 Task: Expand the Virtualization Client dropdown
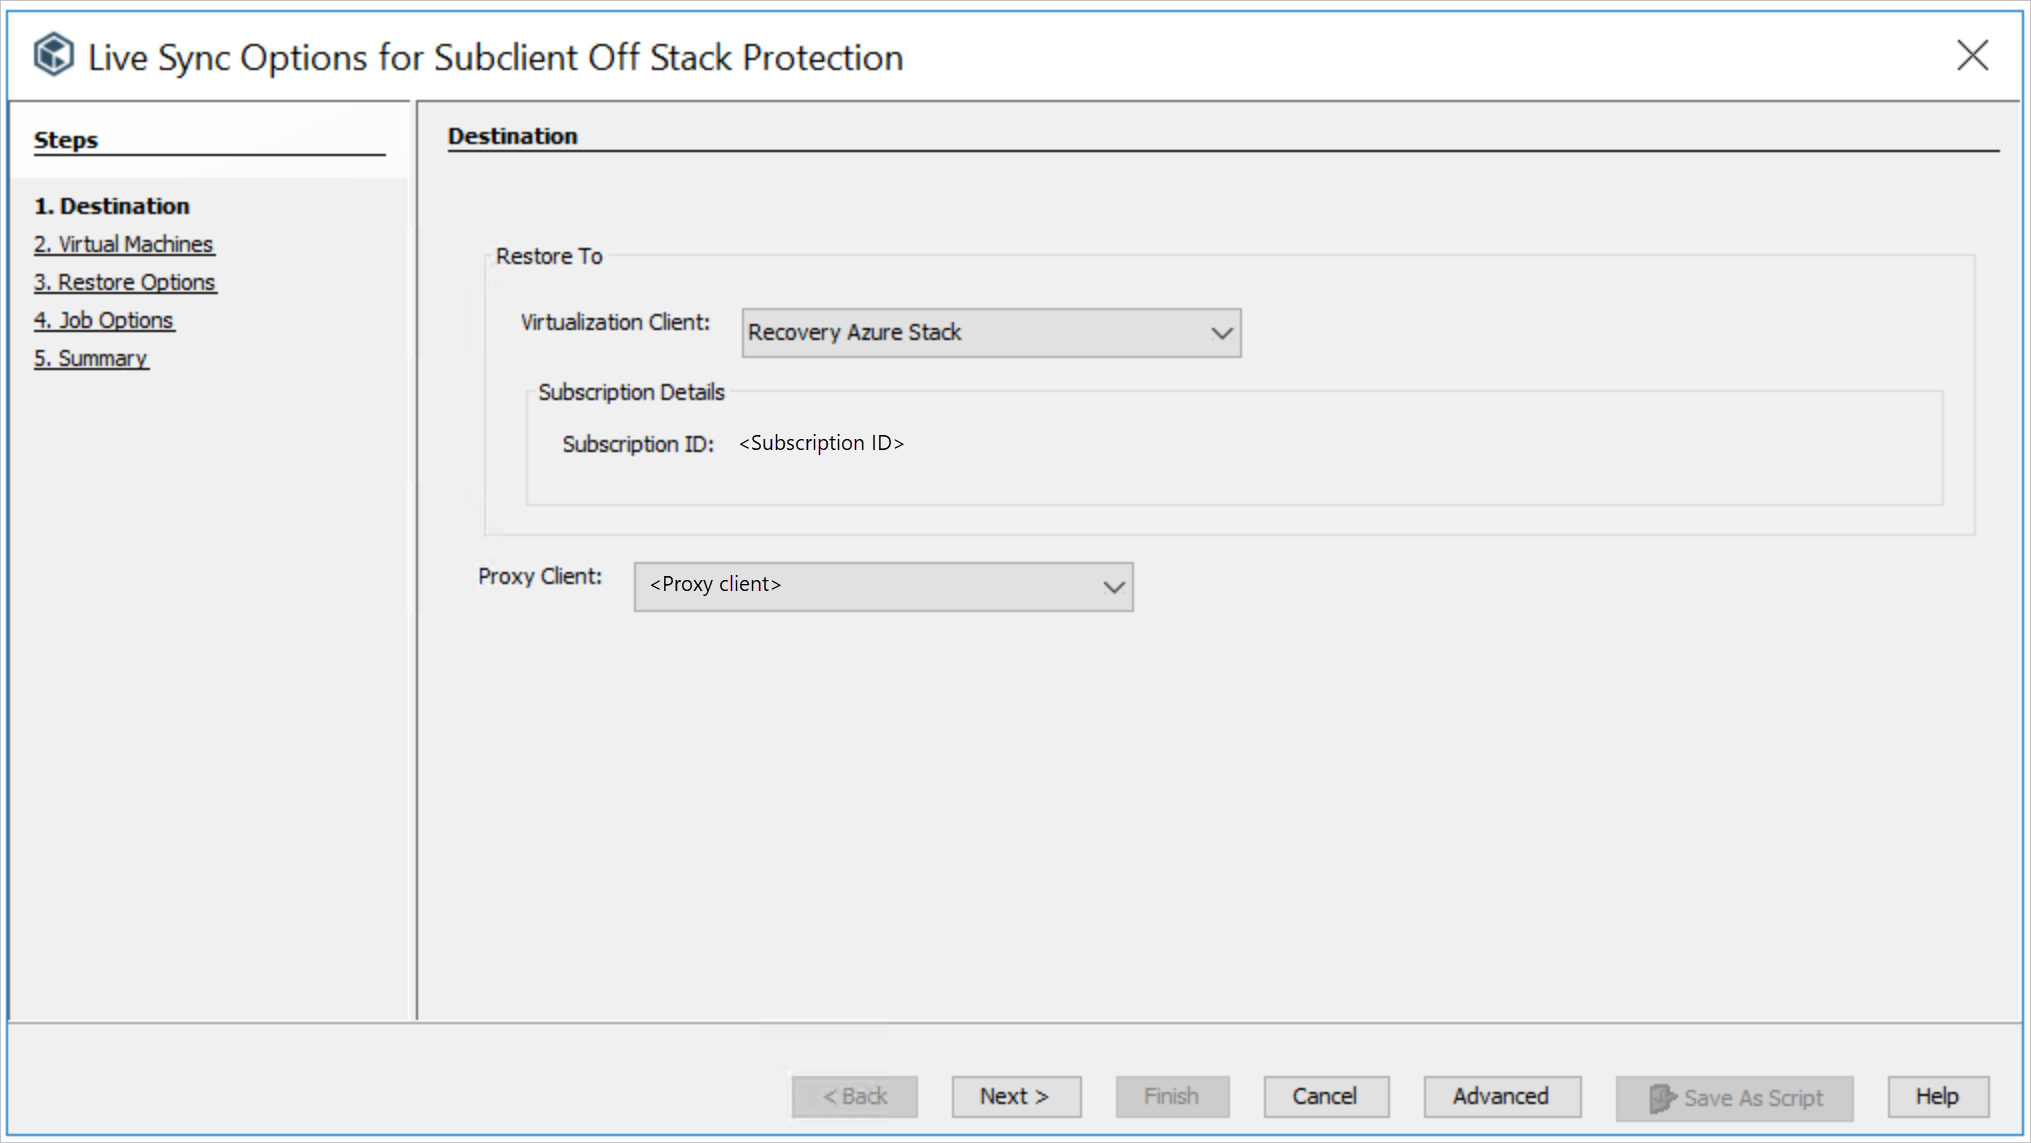coord(1219,332)
